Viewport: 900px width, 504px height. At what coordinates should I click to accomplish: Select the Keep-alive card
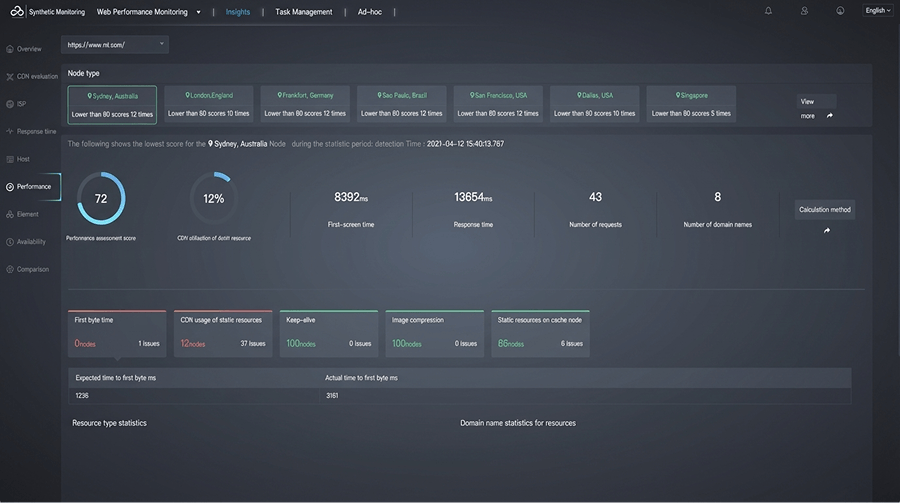[329, 334]
